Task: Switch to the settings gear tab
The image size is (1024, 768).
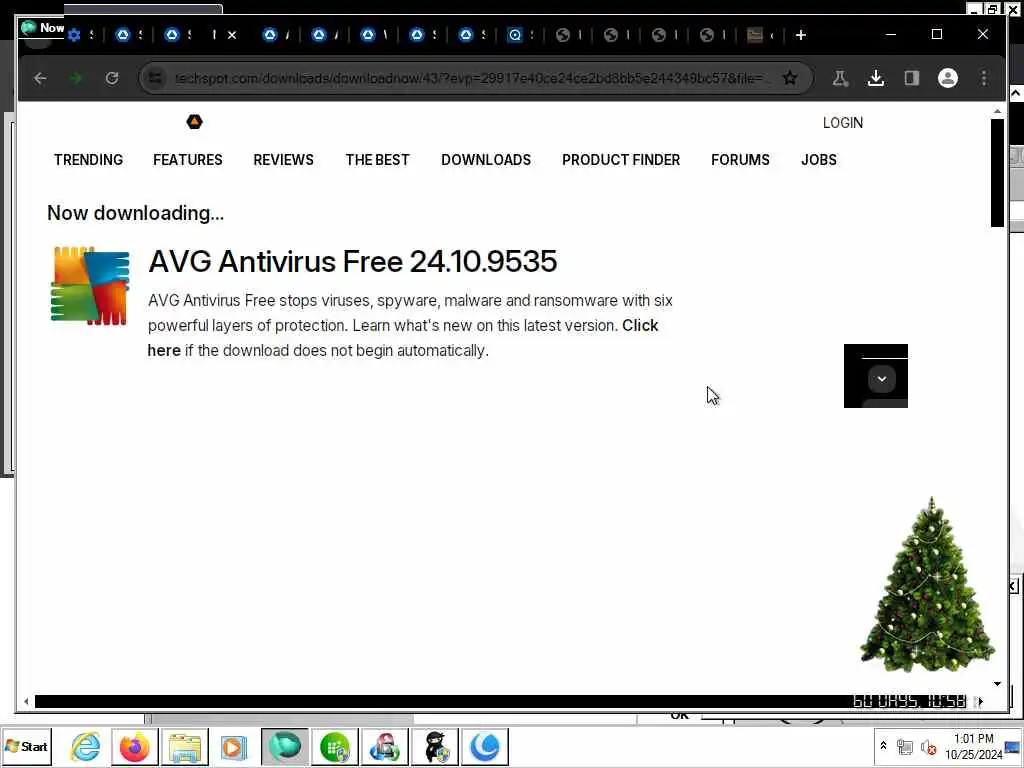Action: 74,35
